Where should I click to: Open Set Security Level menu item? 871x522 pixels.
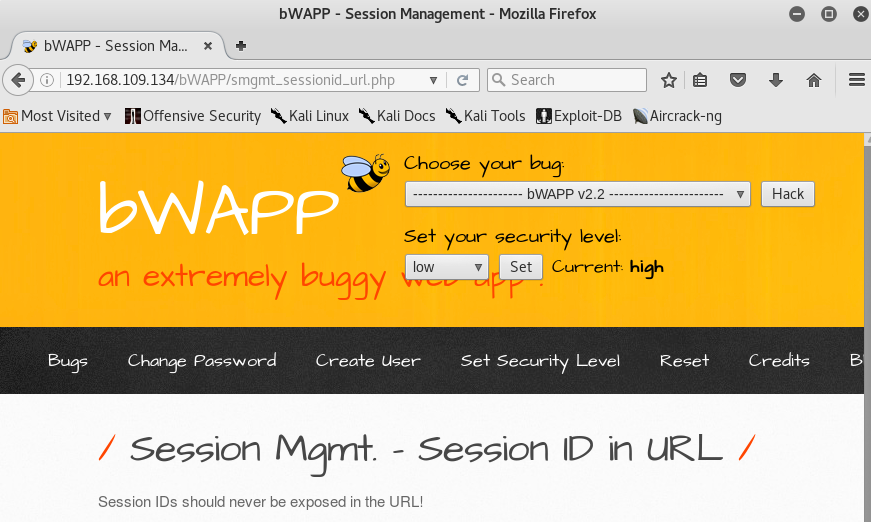tap(540, 361)
